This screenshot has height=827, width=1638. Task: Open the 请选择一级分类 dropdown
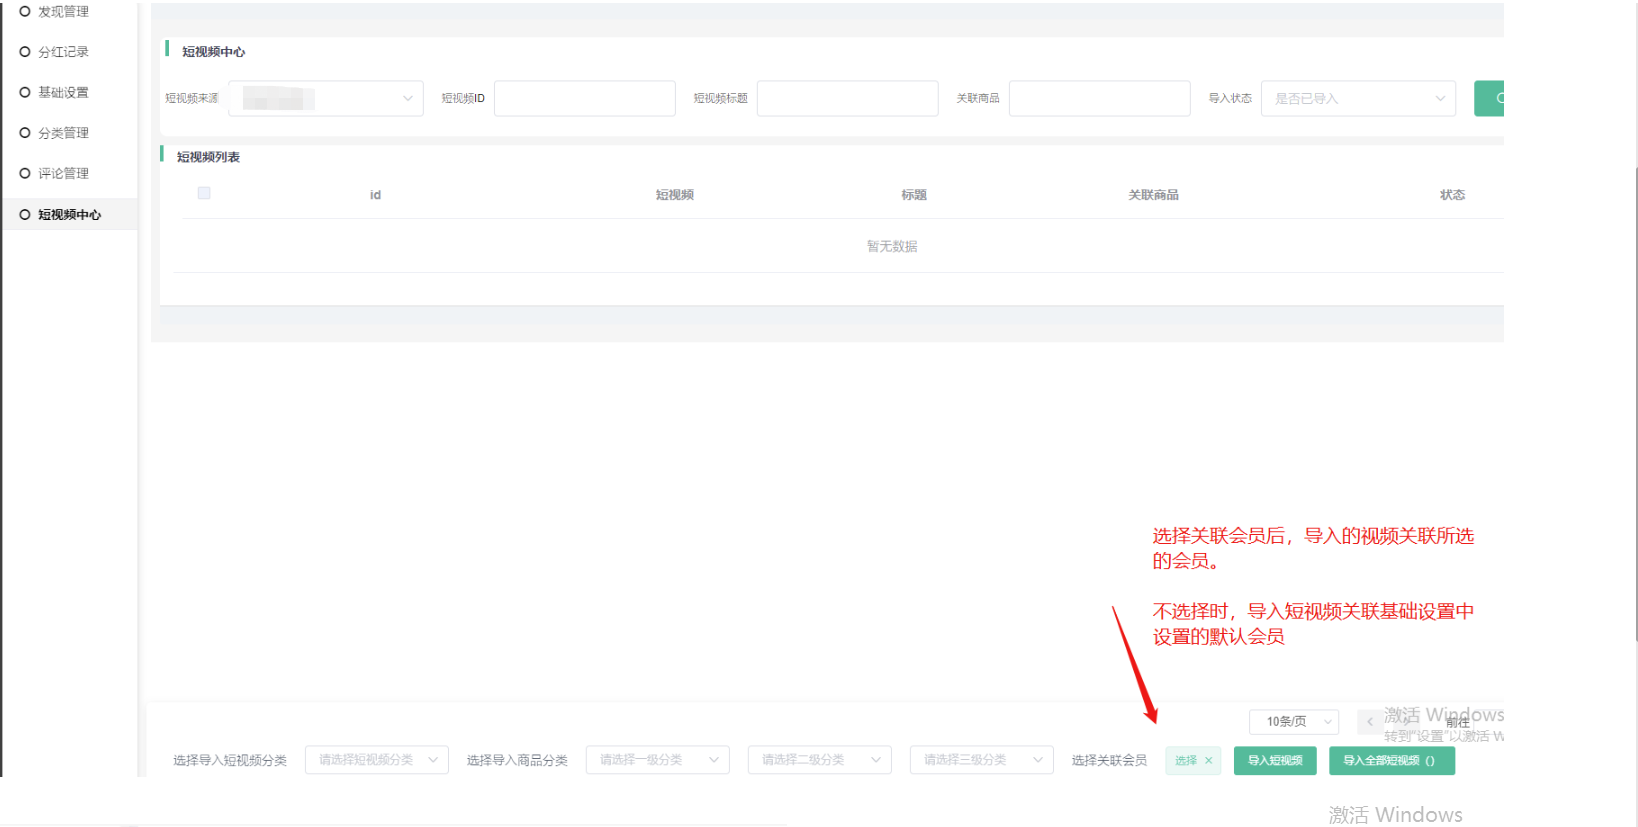click(x=657, y=760)
